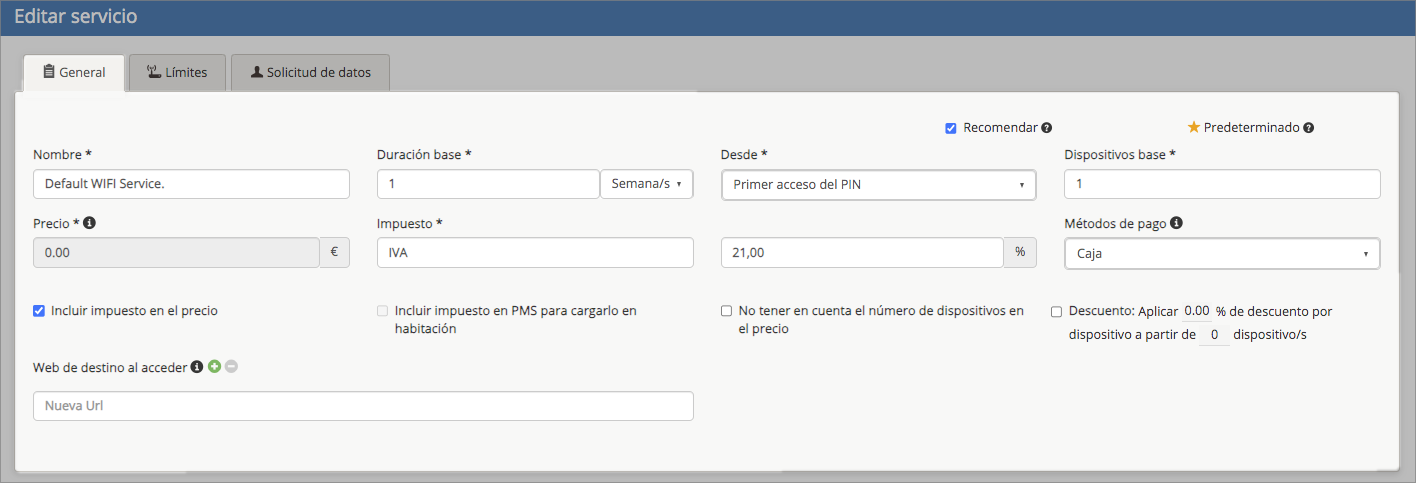Add a new destination URL with green plus
This screenshot has height=483, width=1416.
click(x=214, y=367)
